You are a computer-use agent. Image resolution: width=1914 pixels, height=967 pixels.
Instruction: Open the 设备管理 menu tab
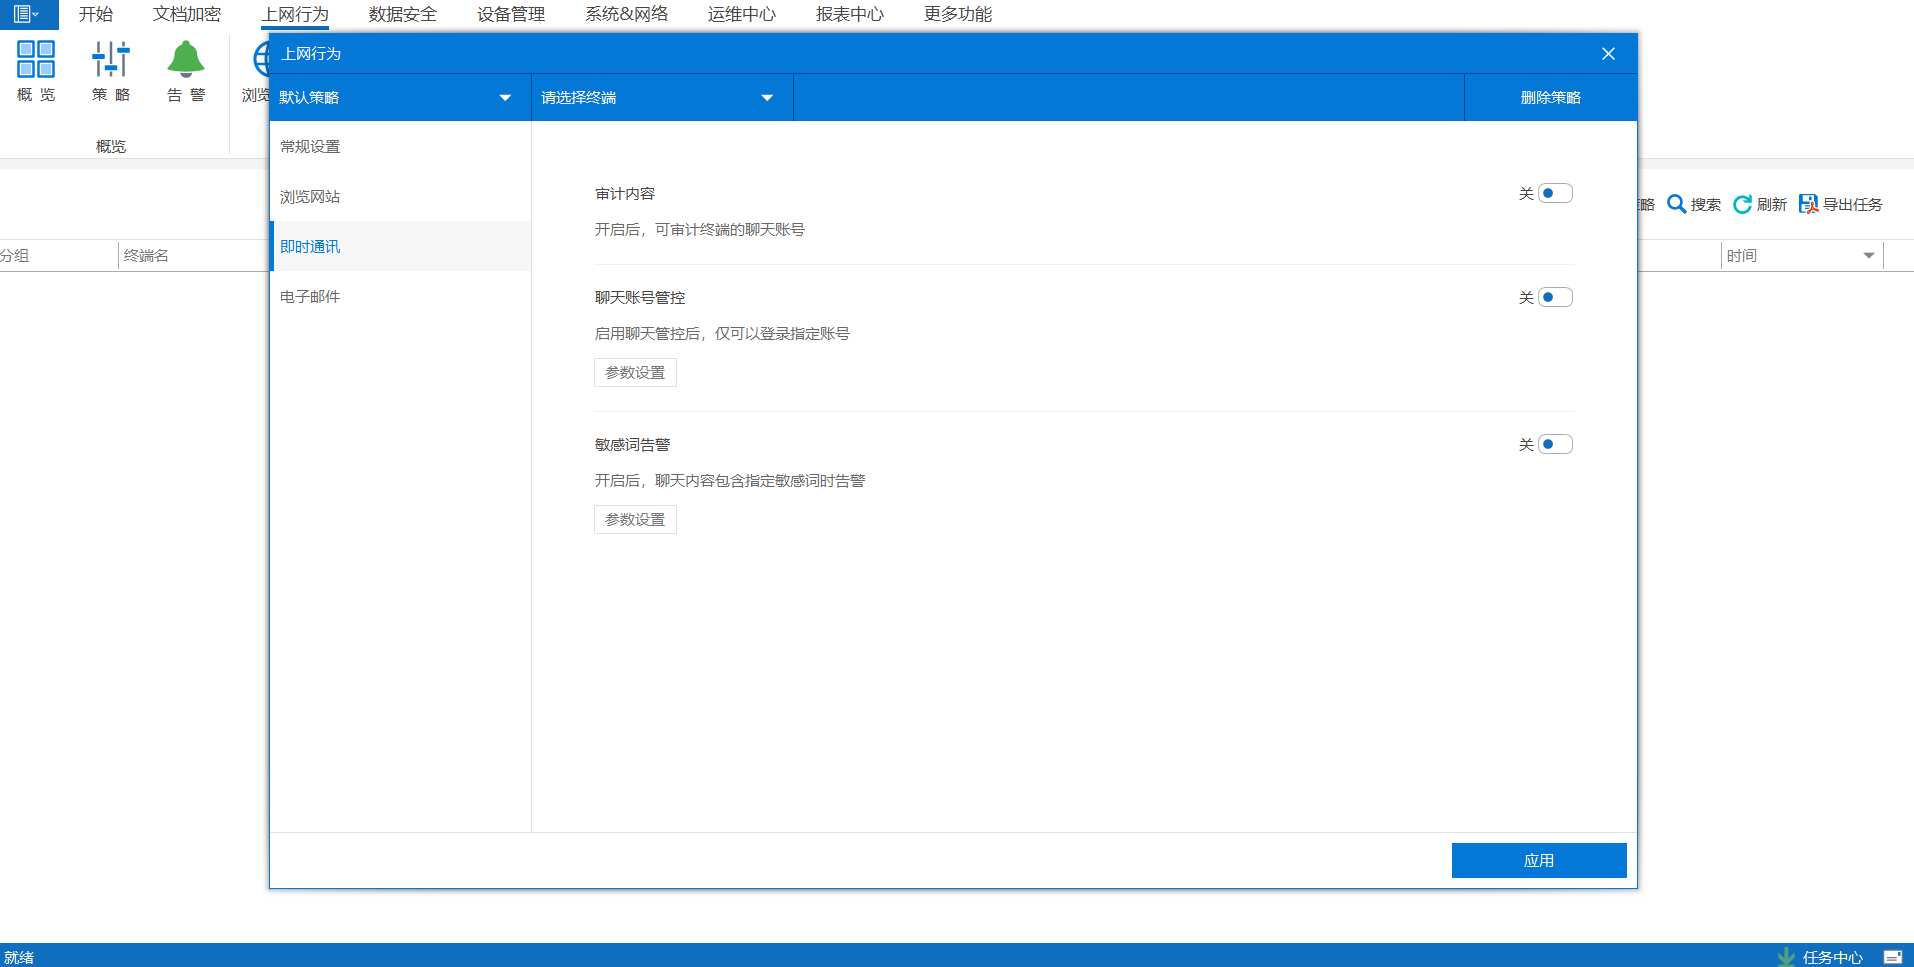tap(510, 14)
